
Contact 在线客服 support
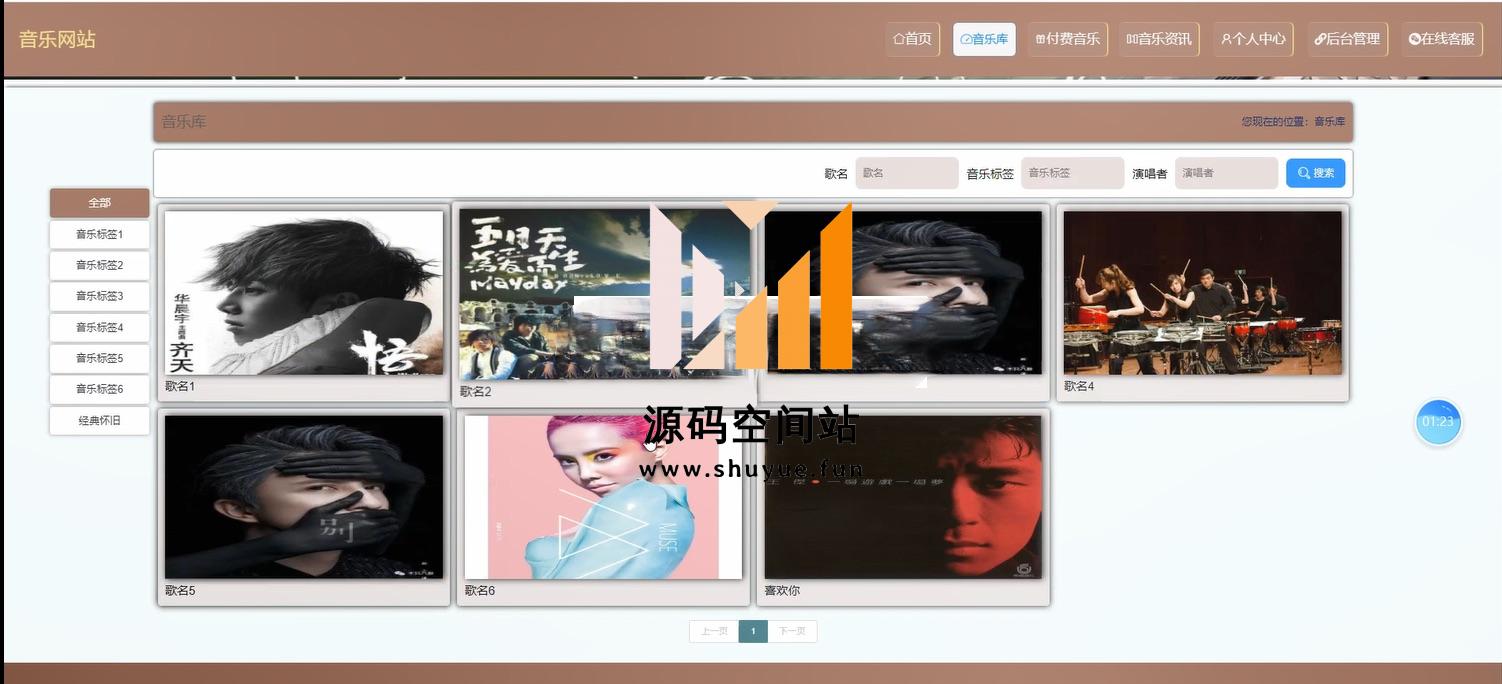tap(1441, 39)
